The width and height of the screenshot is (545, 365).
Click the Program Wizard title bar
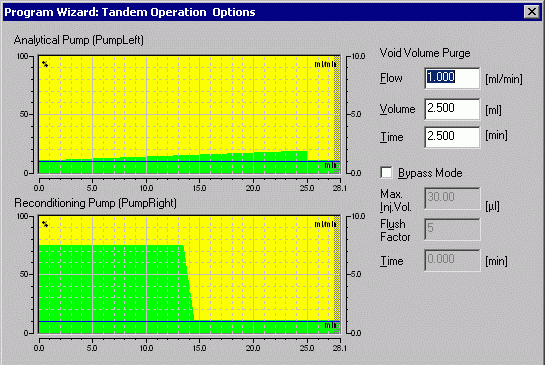[262, 12]
